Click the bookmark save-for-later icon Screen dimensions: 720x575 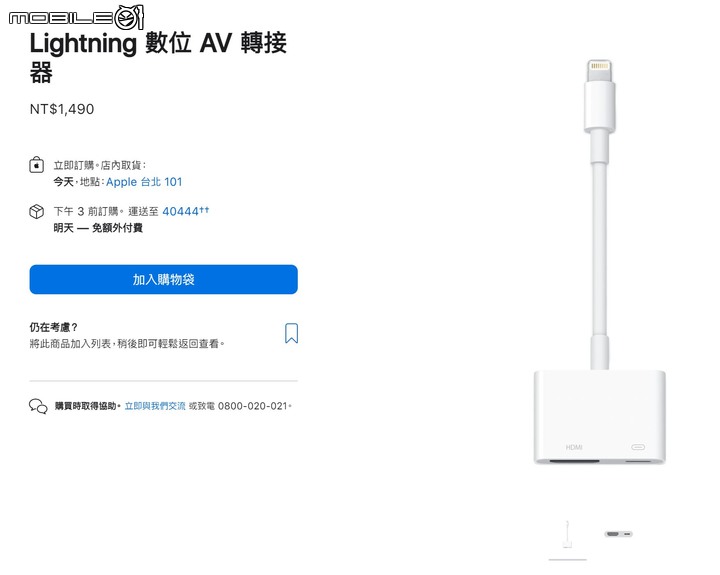pyautogui.click(x=292, y=333)
